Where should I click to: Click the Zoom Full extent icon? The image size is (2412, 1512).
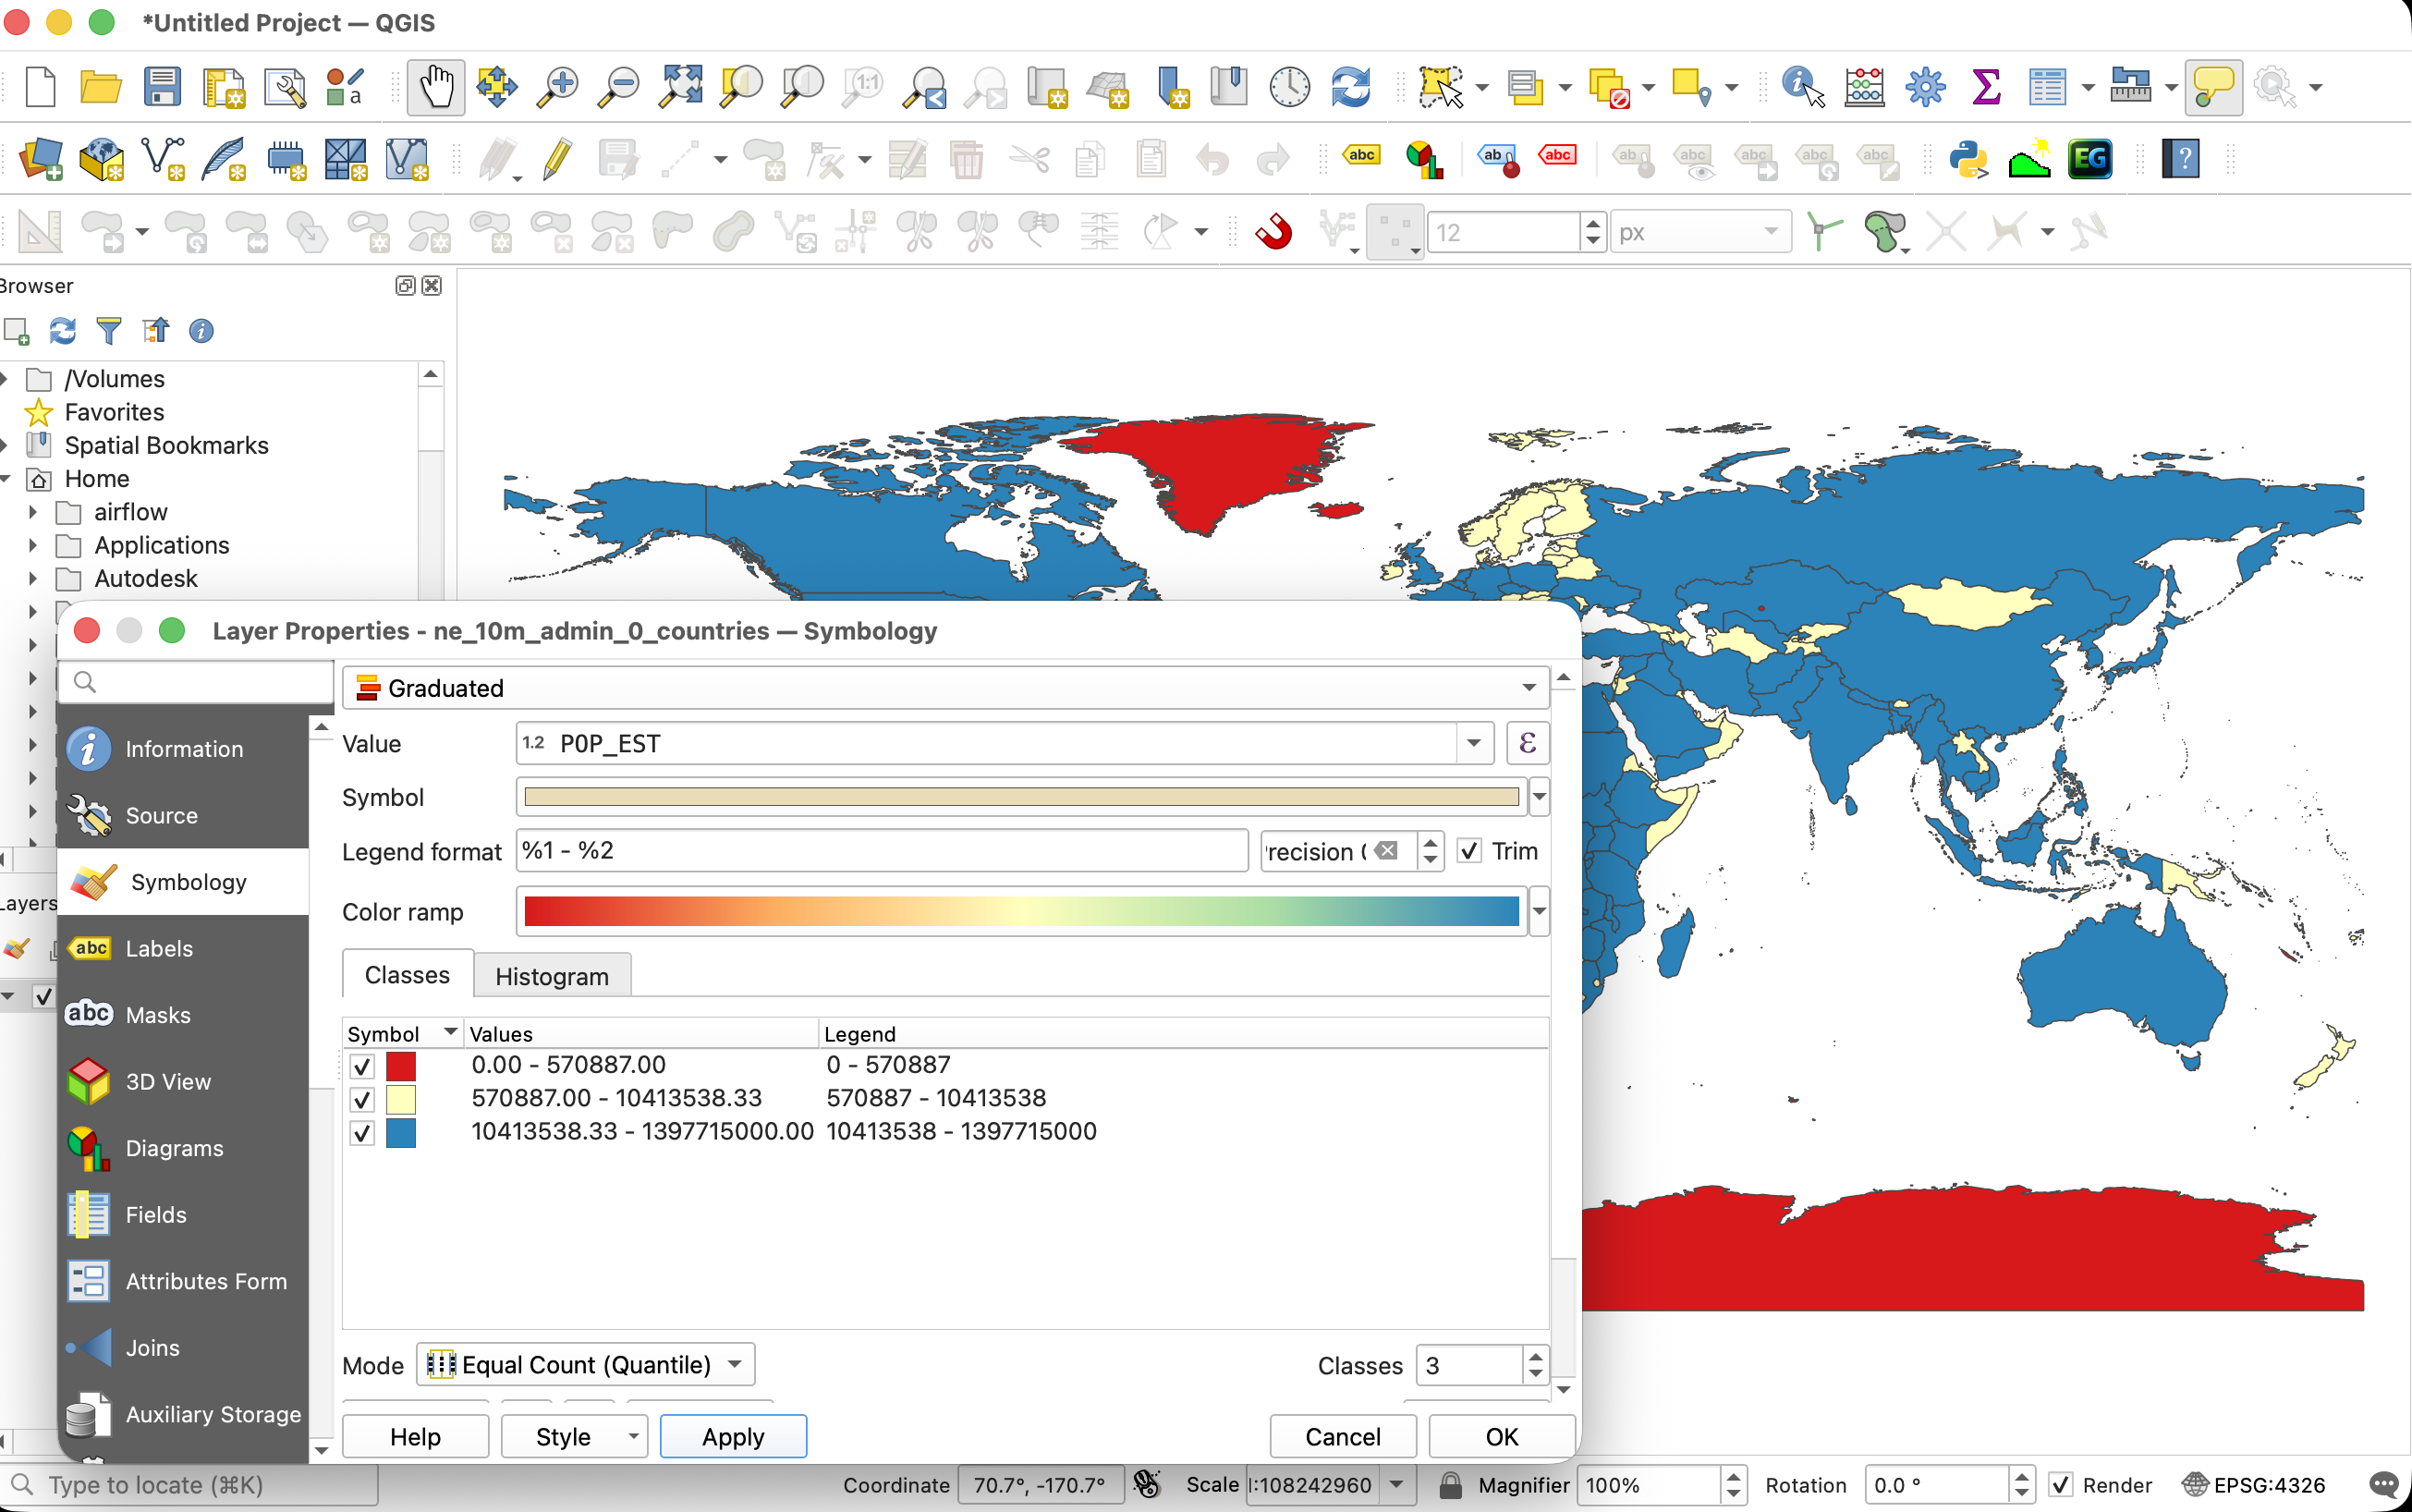click(680, 87)
